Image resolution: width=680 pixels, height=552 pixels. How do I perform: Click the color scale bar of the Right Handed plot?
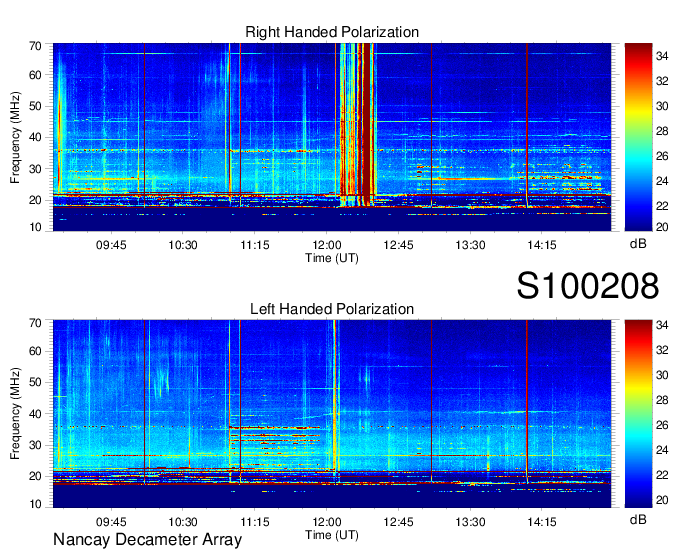pos(638,137)
